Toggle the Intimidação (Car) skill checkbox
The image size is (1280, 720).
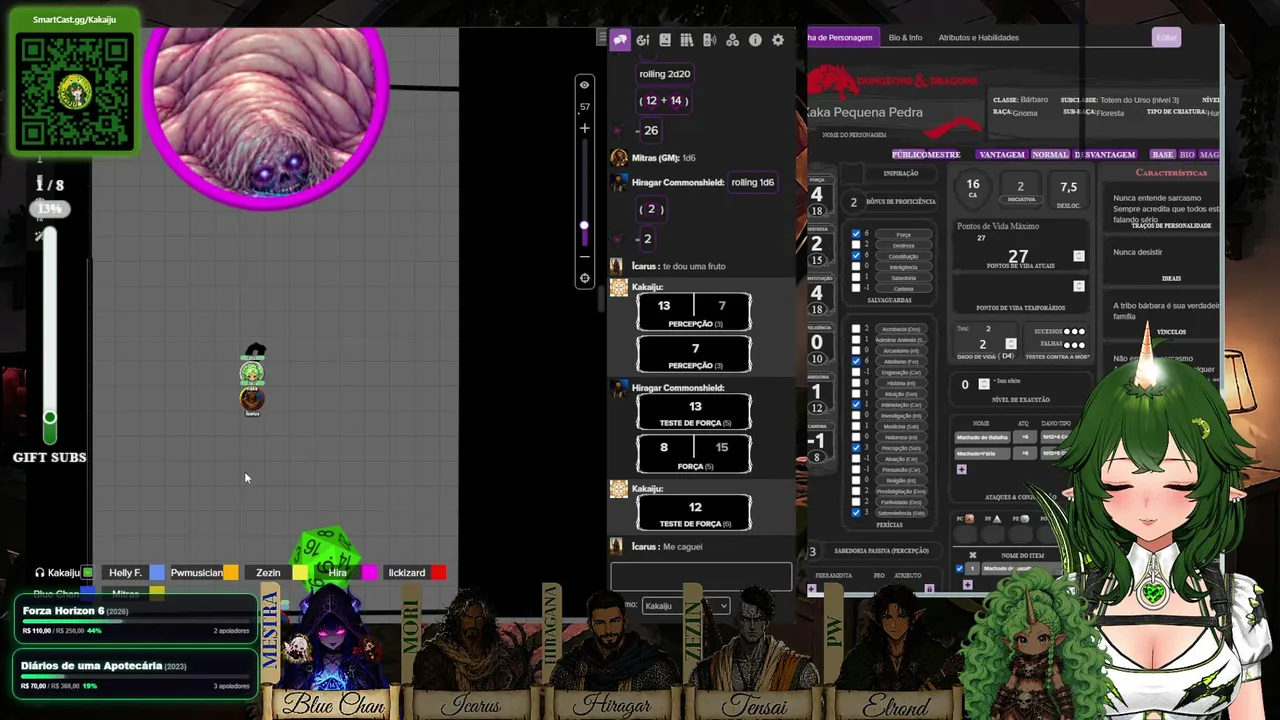coord(855,404)
